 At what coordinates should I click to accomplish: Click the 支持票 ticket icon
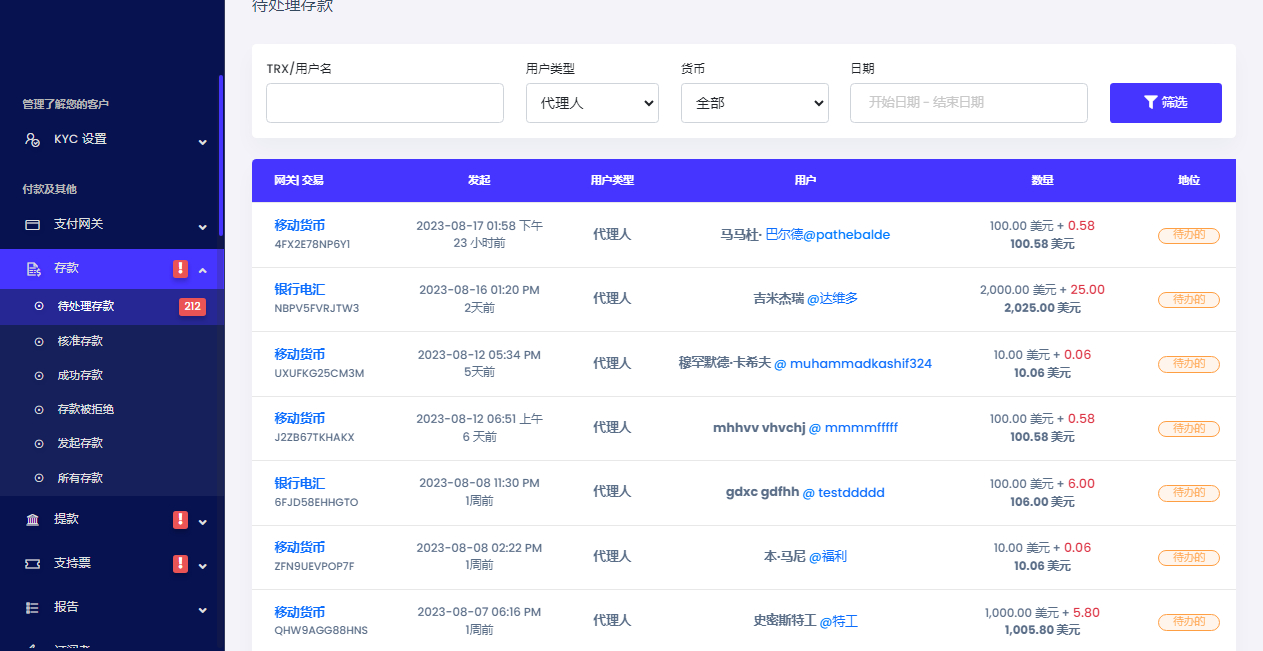(x=33, y=564)
